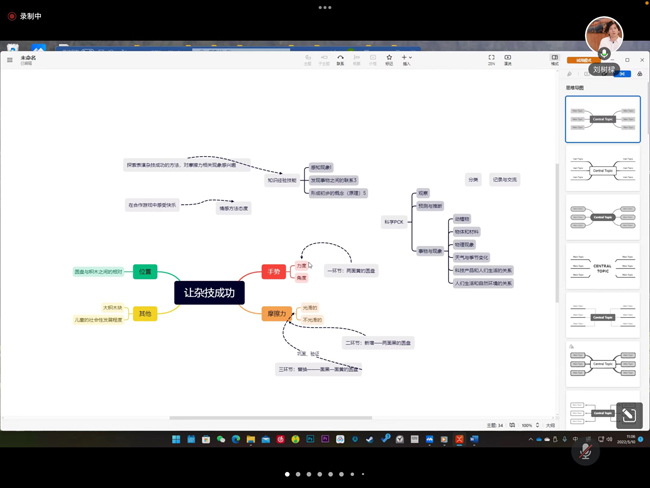Open the XMind hamburger menu
The width and height of the screenshot is (650, 488).
coord(10,60)
